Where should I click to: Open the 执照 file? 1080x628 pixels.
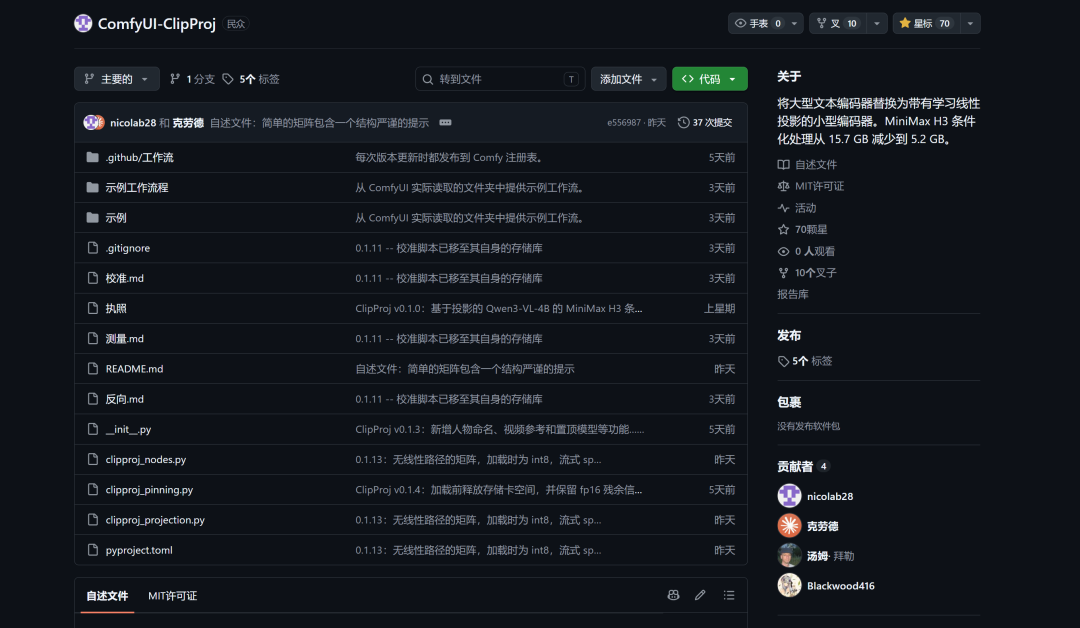[116, 308]
